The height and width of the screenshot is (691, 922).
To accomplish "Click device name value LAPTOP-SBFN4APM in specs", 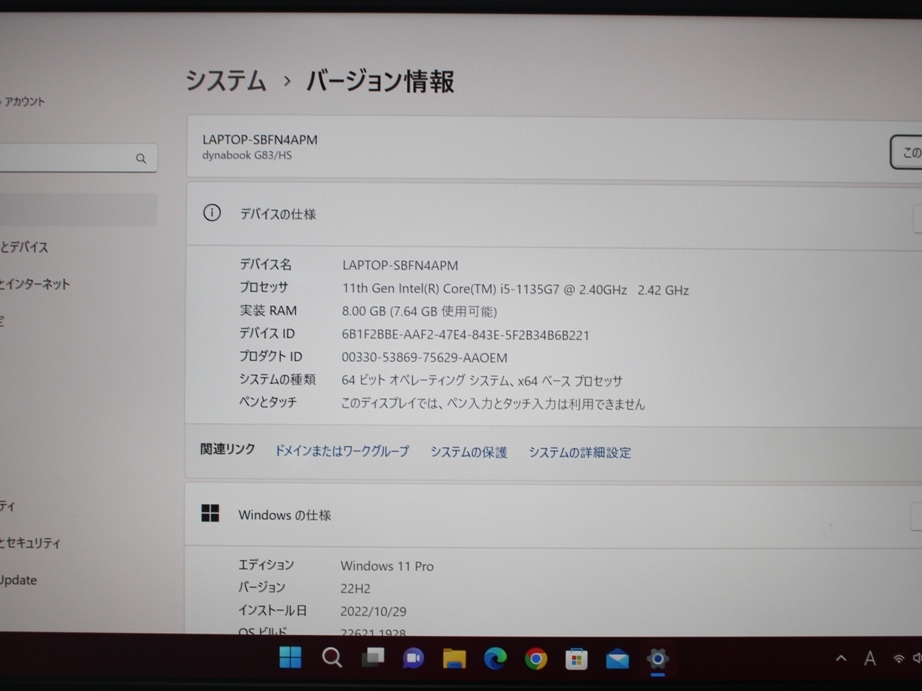I will (400, 265).
